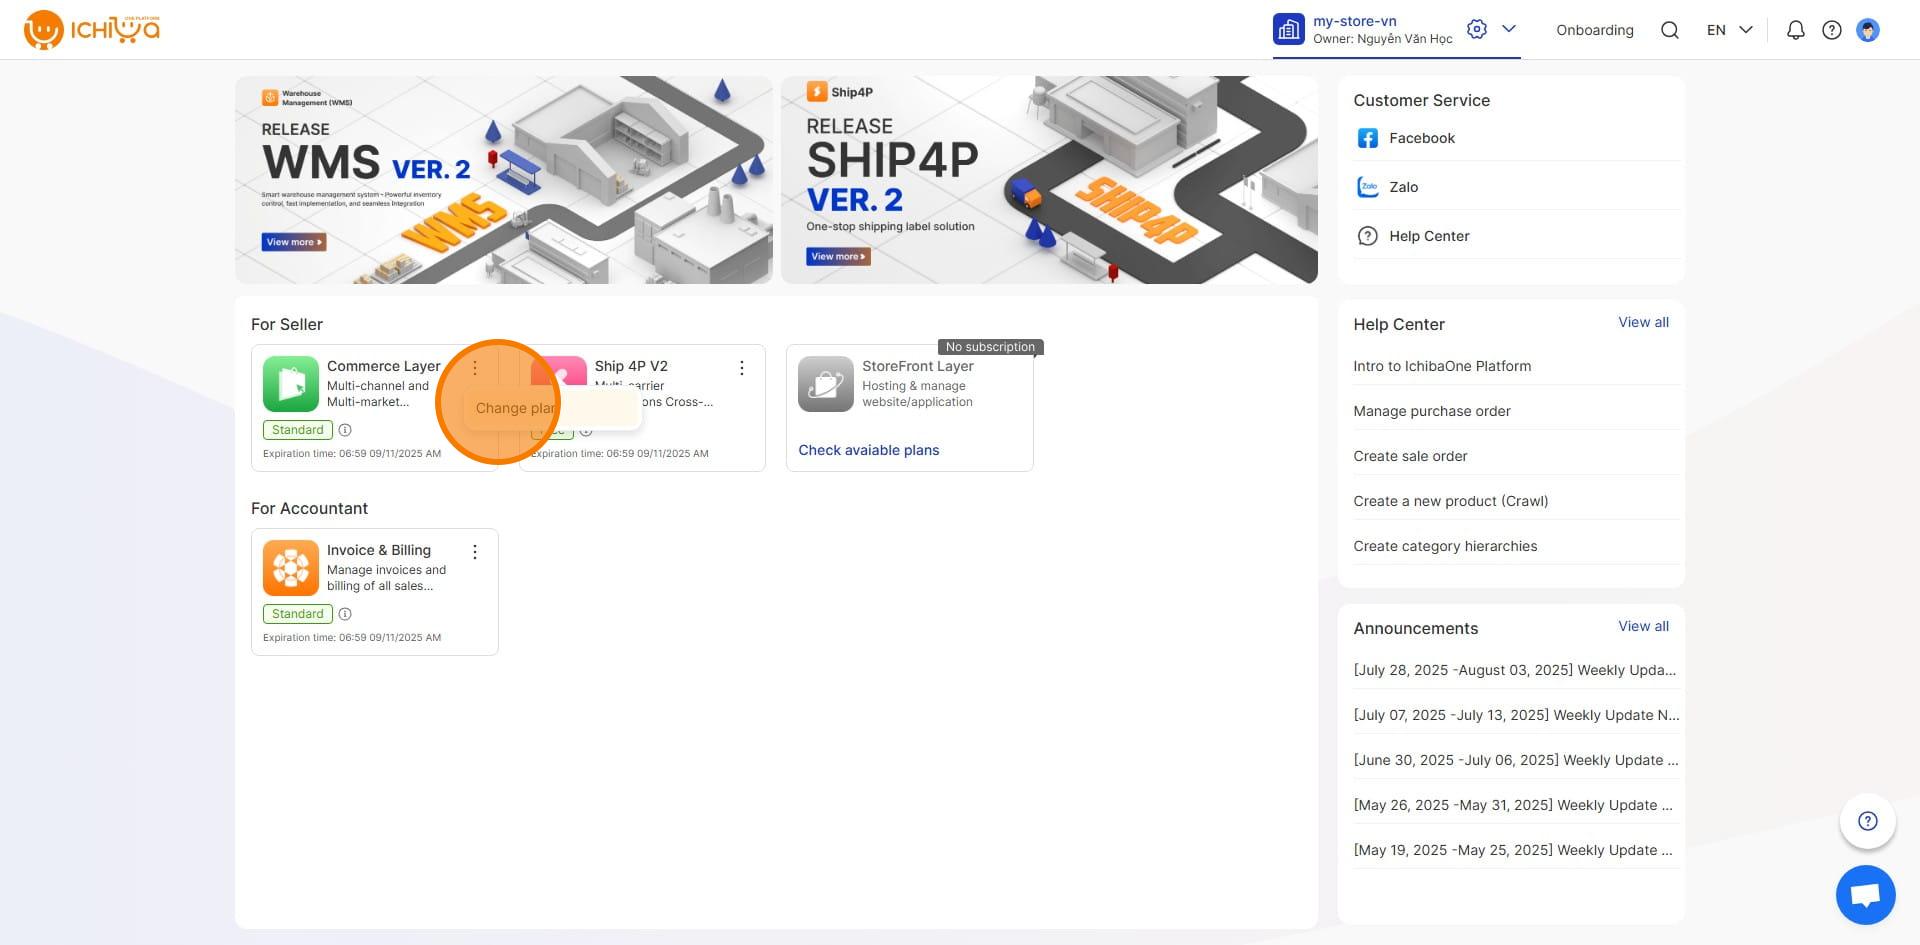Click the search magnifier icon
This screenshot has width=1920, height=945.
coord(1670,30)
